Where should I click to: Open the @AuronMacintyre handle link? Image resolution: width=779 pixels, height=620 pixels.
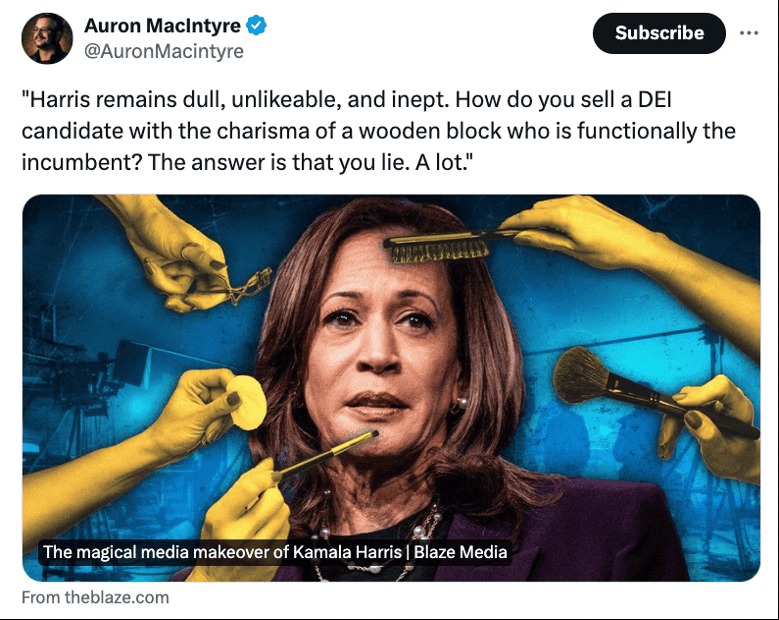(x=163, y=51)
